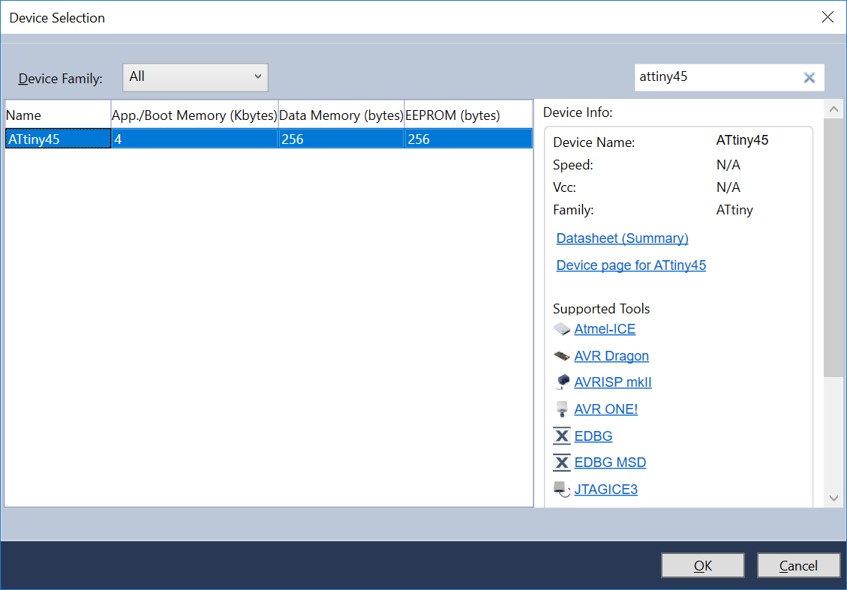Click the icon beside EDBG MSD link
This screenshot has width=847, height=590.
pyautogui.click(x=562, y=462)
